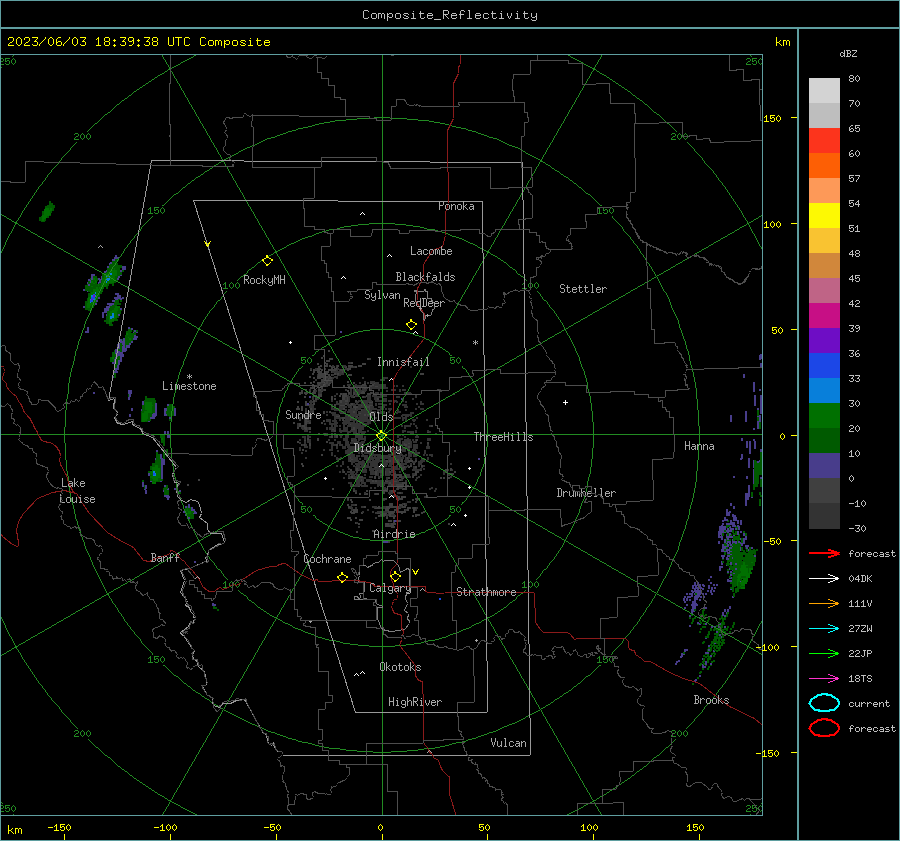Click the Hanna label
Image resolution: width=900 pixels, height=841 pixels.
(699, 446)
